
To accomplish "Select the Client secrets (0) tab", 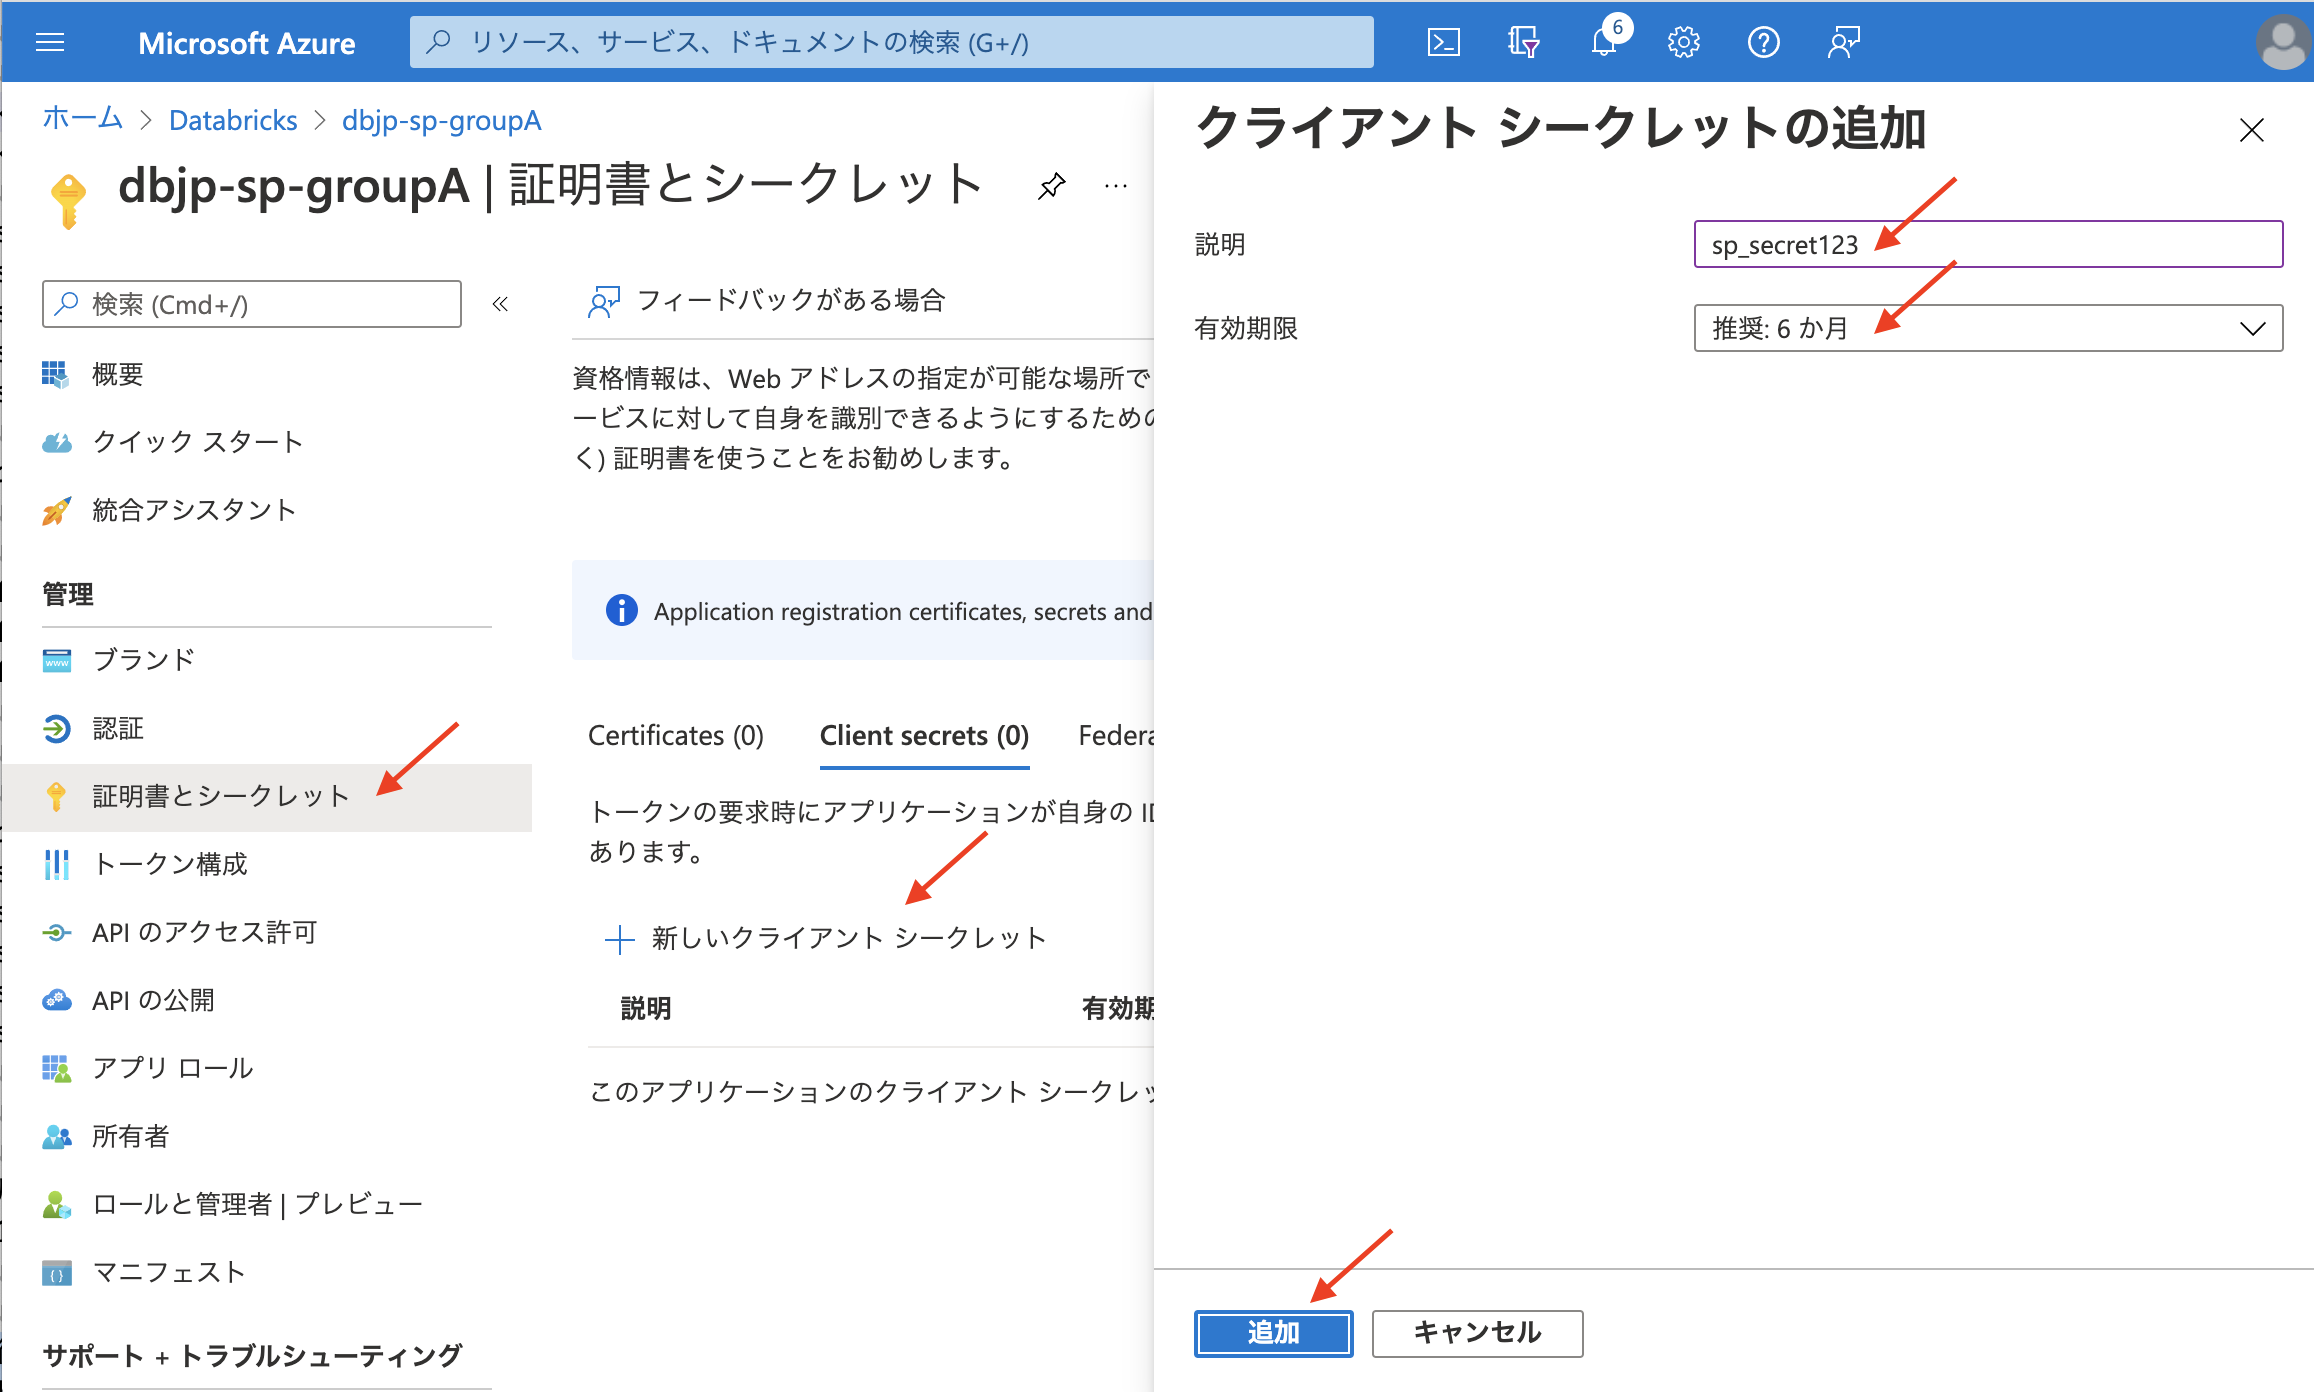I will click(924, 736).
